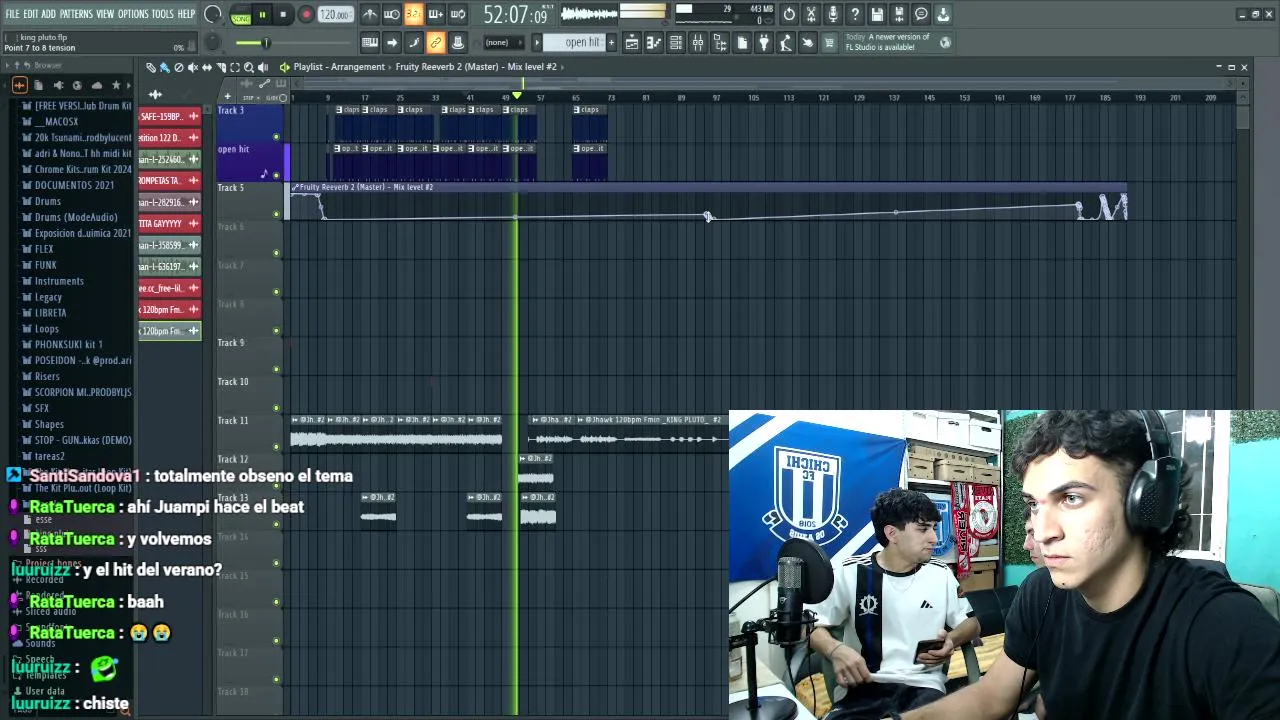Mute Track 3 using its green dot

pos(277,136)
